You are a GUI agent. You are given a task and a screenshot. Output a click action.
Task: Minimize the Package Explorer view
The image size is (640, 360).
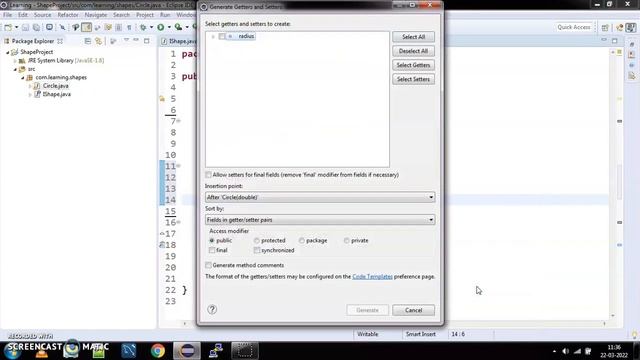[x=136, y=40]
